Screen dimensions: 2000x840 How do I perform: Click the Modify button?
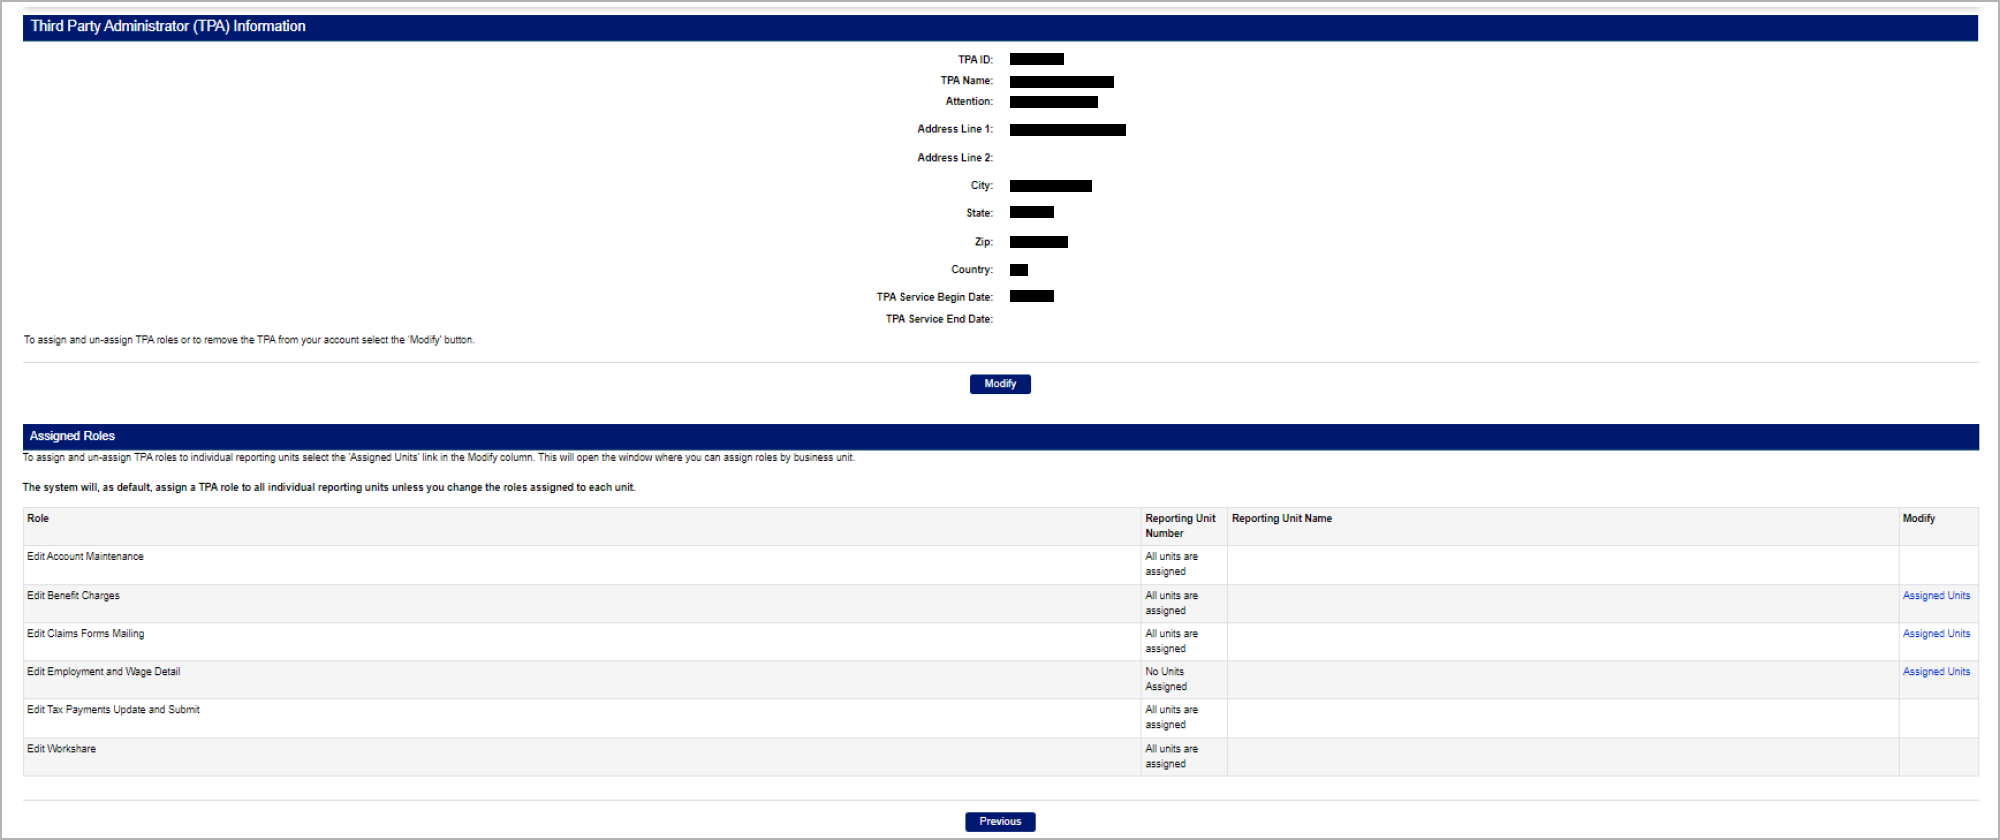[x=1000, y=384]
